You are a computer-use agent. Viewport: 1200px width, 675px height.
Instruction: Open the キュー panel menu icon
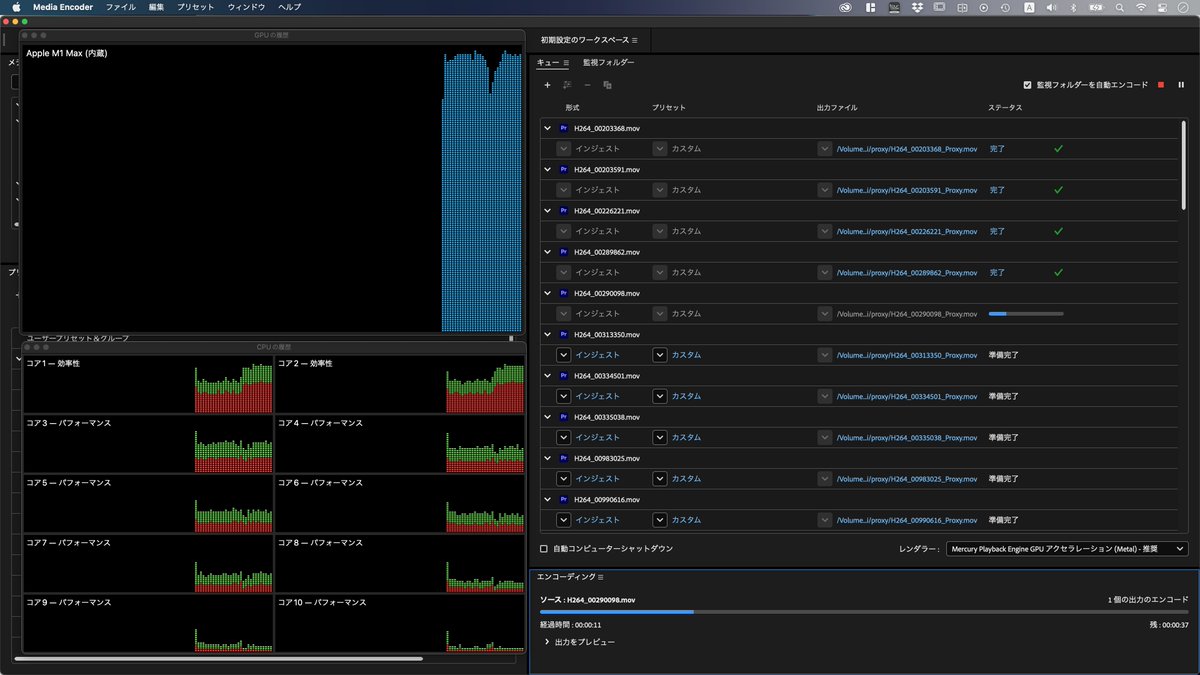566,62
